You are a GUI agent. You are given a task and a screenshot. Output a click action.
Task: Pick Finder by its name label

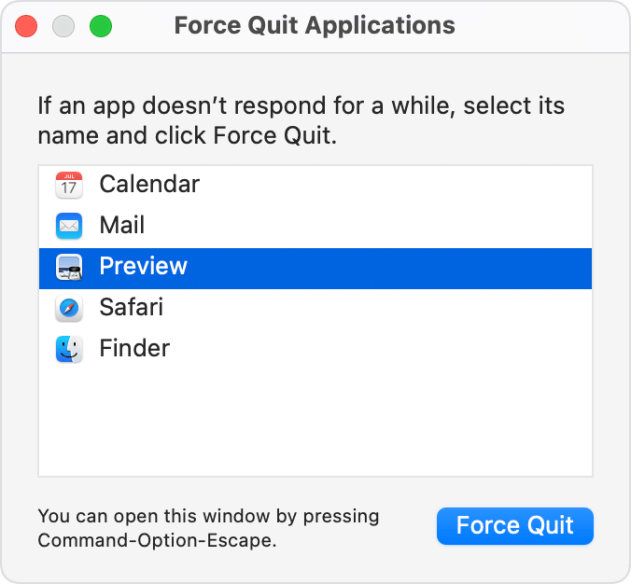pyautogui.click(x=134, y=349)
